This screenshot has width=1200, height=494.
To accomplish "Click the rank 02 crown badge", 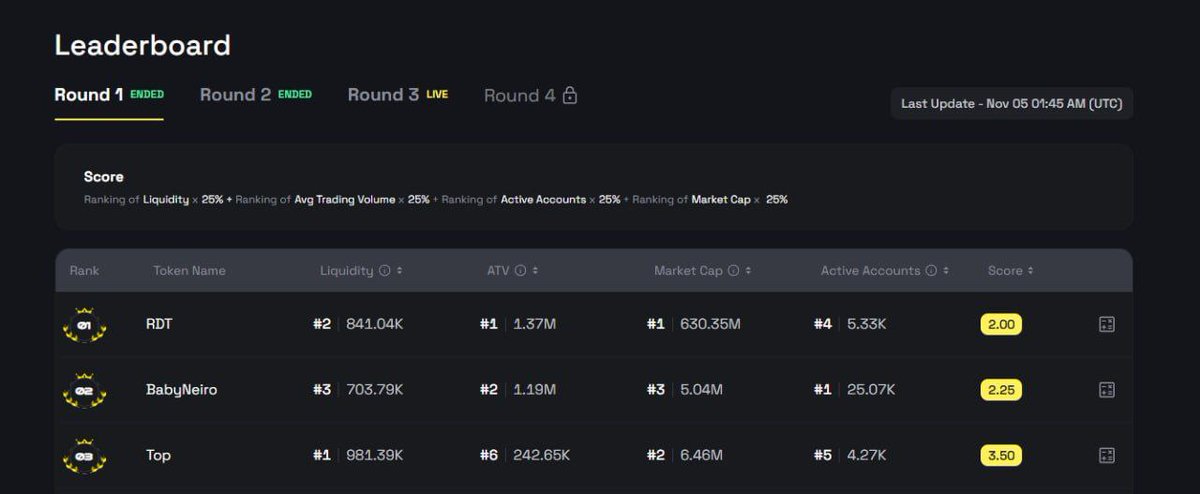I will pos(84,390).
